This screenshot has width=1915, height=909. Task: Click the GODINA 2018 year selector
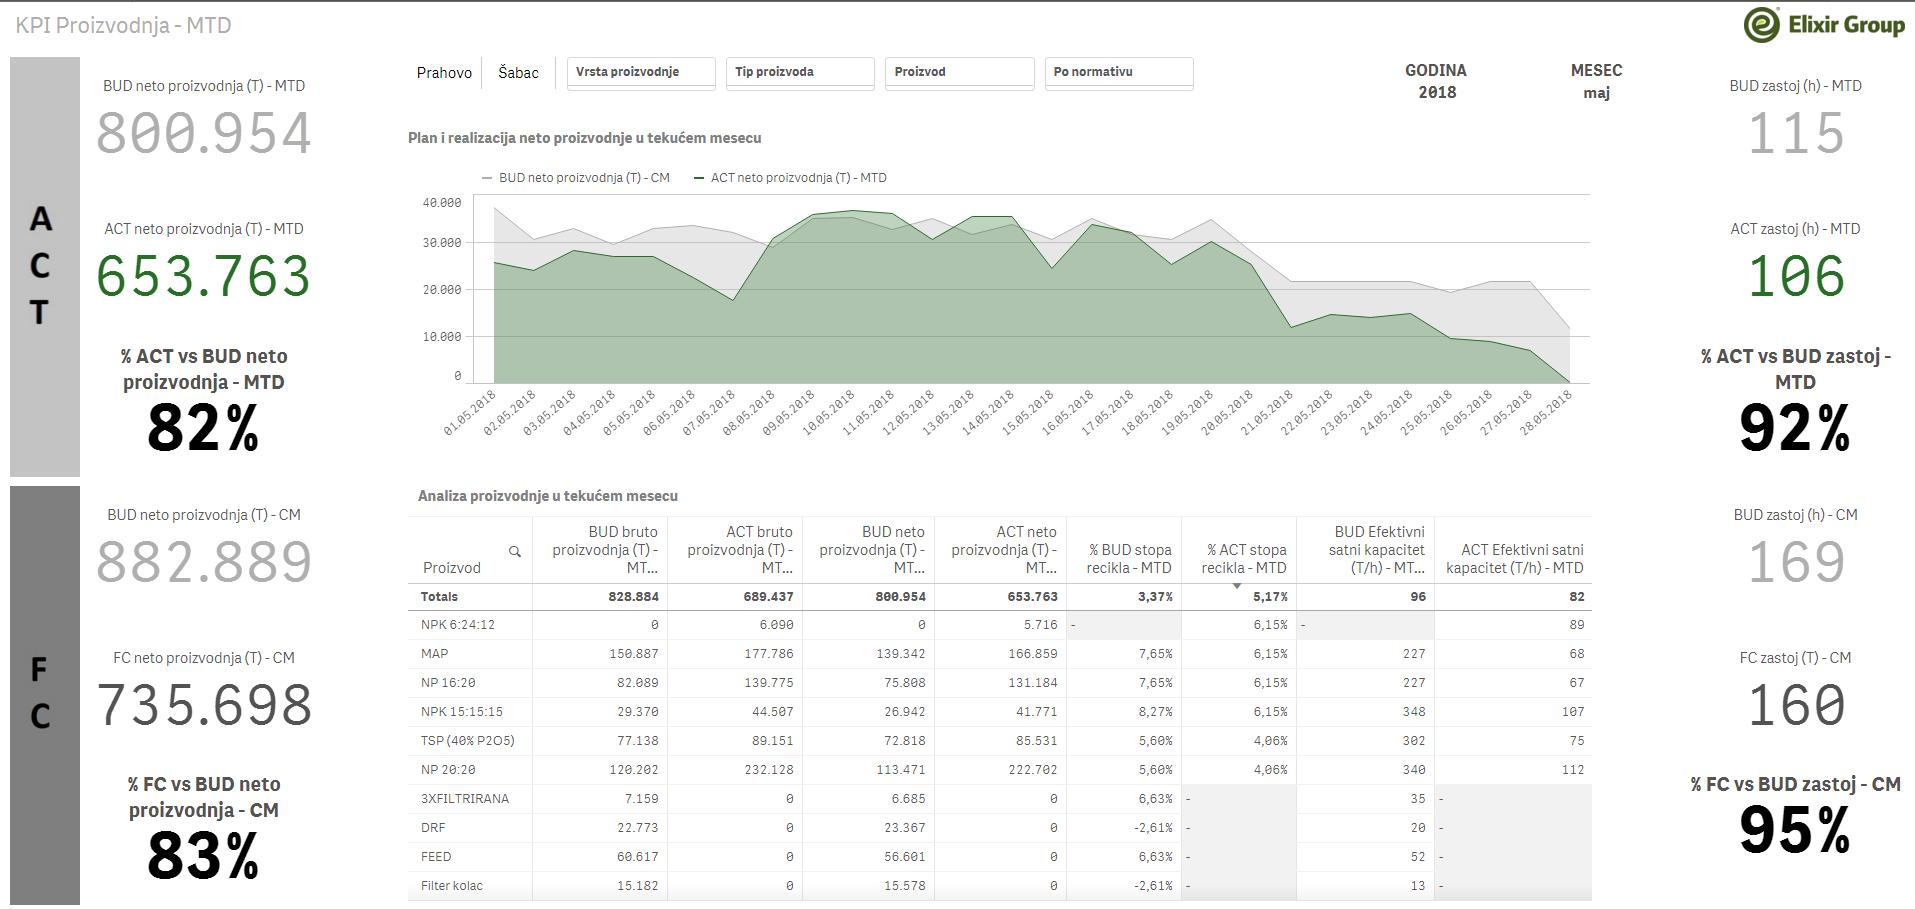click(x=1436, y=81)
